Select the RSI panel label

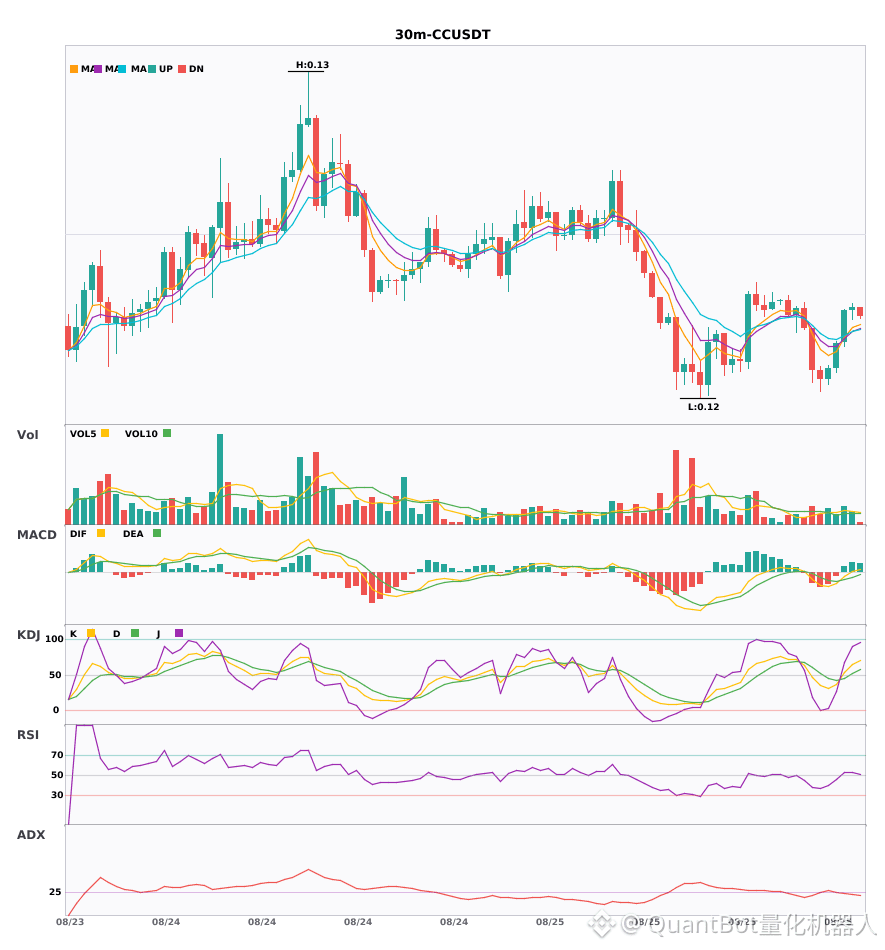click(28, 735)
